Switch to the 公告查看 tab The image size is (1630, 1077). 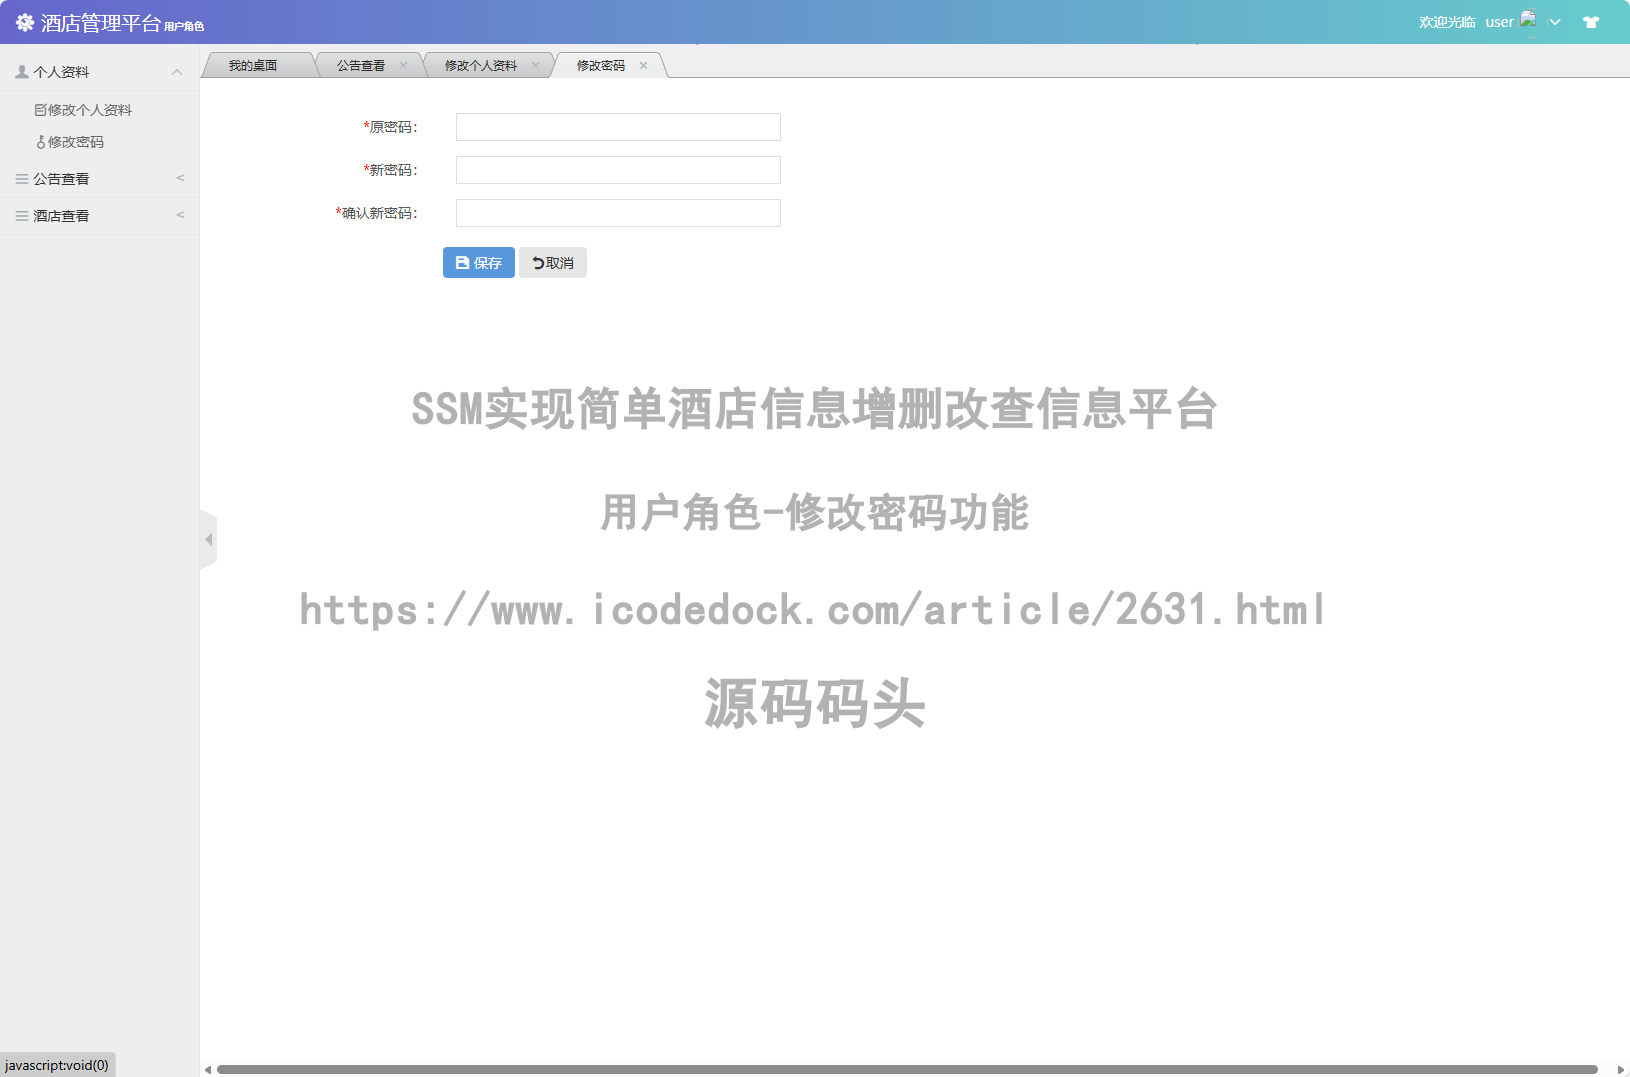coord(360,66)
